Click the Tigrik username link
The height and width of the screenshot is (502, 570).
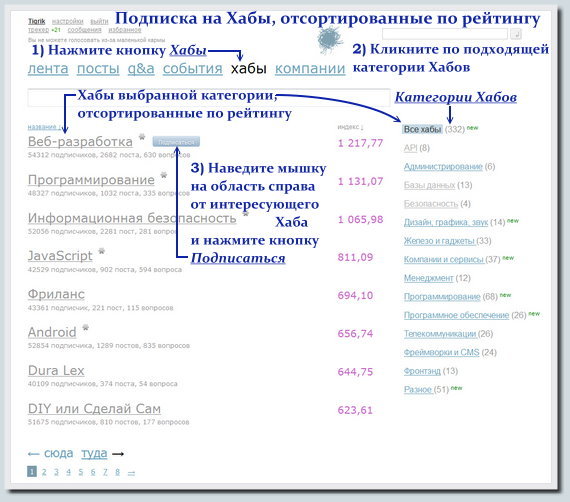(x=37, y=21)
